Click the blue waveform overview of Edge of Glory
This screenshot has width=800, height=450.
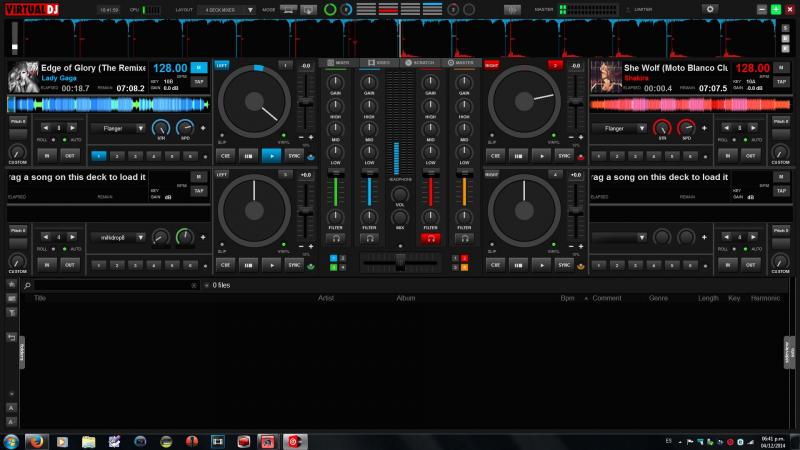pos(108,105)
